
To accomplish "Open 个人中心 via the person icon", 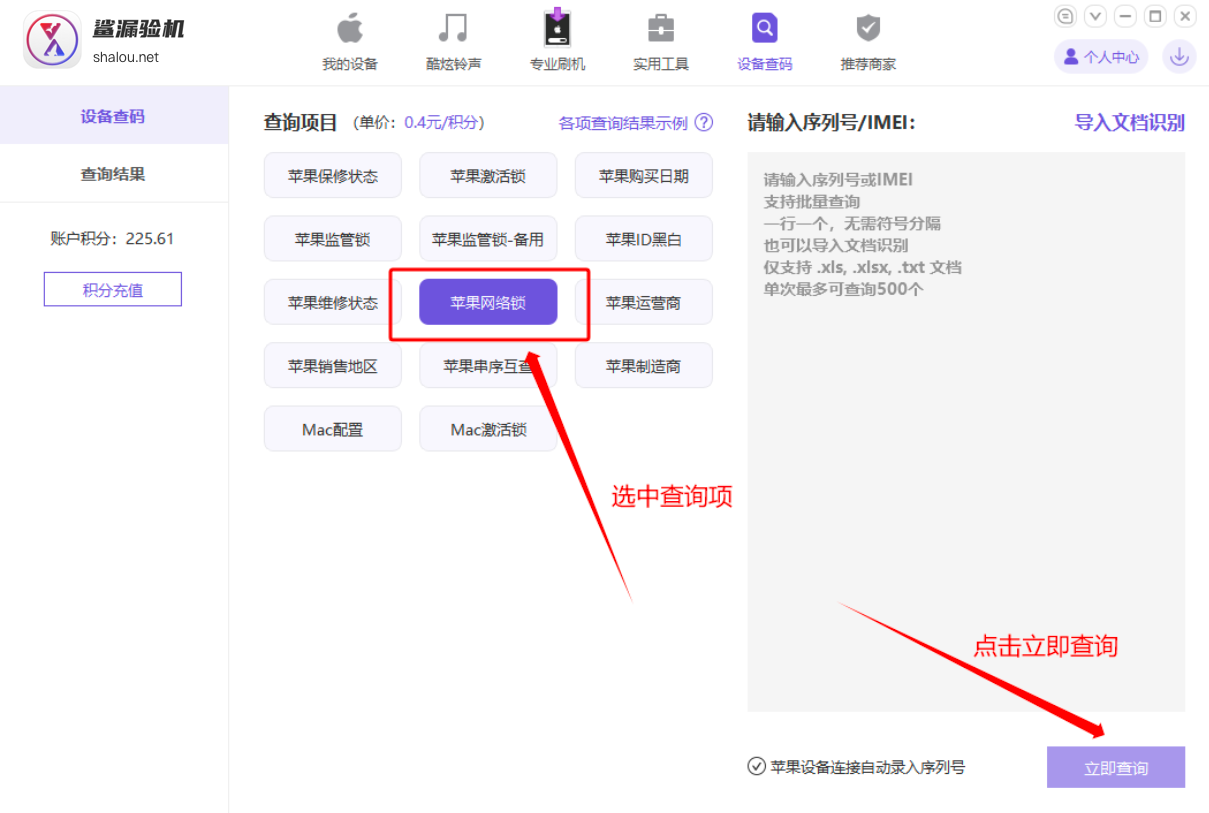I will click(1101, 57).
